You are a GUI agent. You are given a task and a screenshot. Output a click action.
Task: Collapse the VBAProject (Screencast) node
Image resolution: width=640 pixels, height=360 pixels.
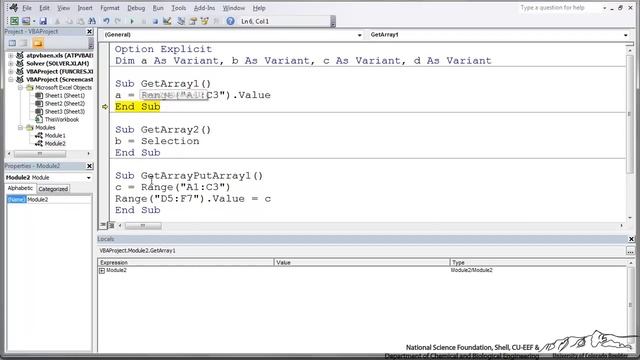[x=11, y=80]
